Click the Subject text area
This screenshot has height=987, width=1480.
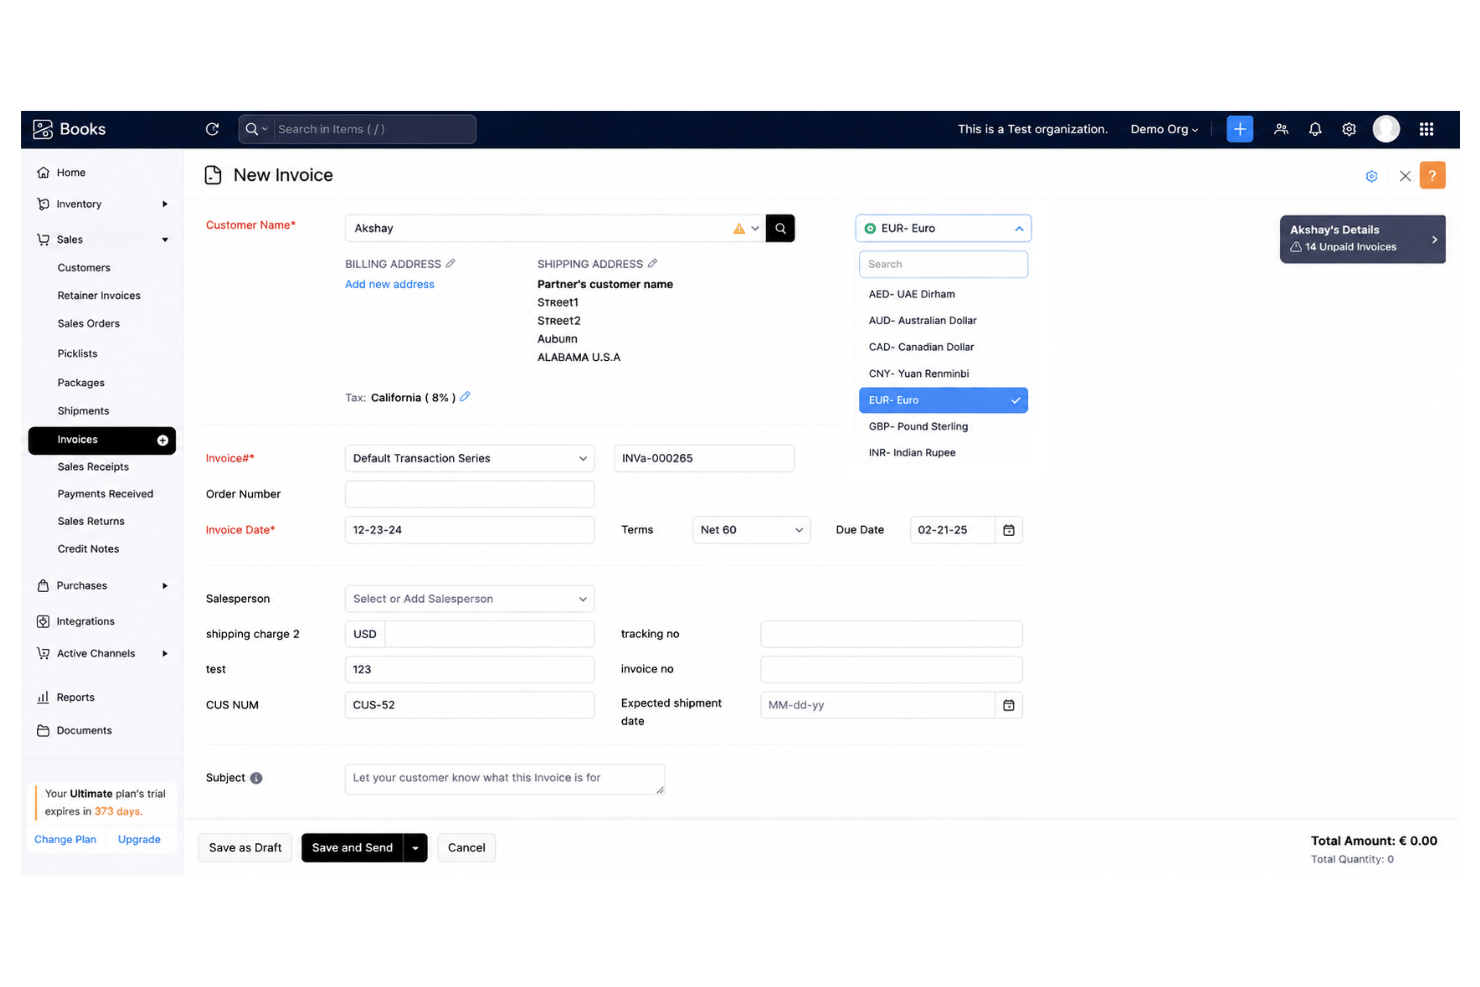click(x=505, y=779)
